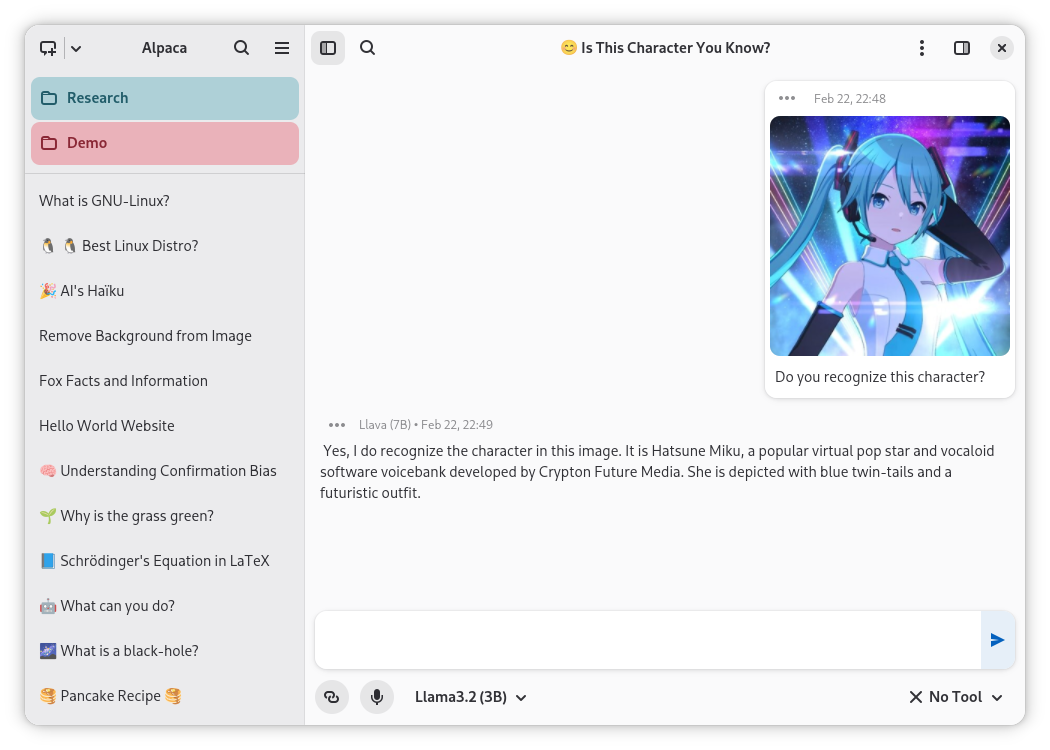
Task: Open the 'What can you do?' chat
Action: point(165,606)
